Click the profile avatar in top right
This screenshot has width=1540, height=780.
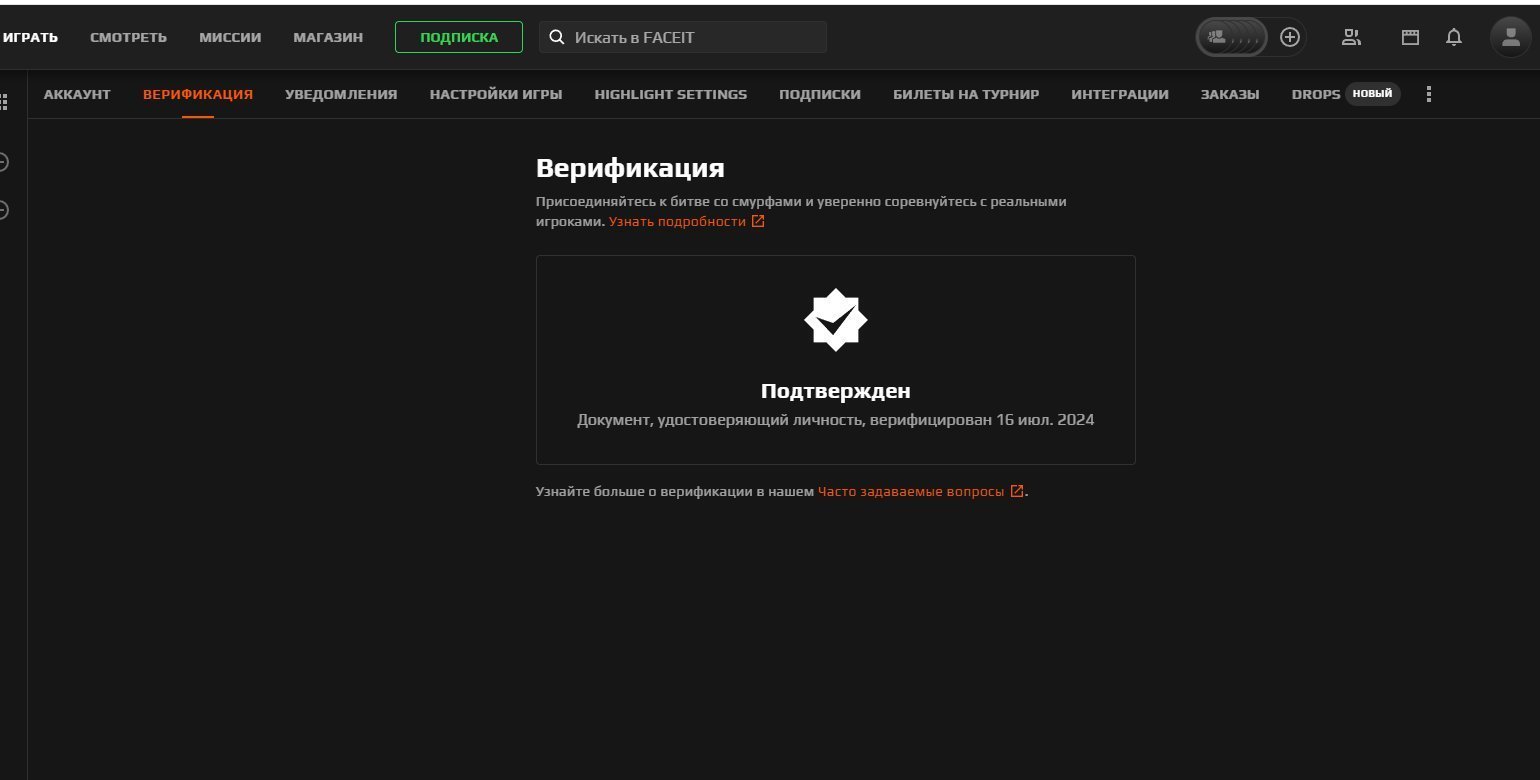click(x=1509, y=37)
